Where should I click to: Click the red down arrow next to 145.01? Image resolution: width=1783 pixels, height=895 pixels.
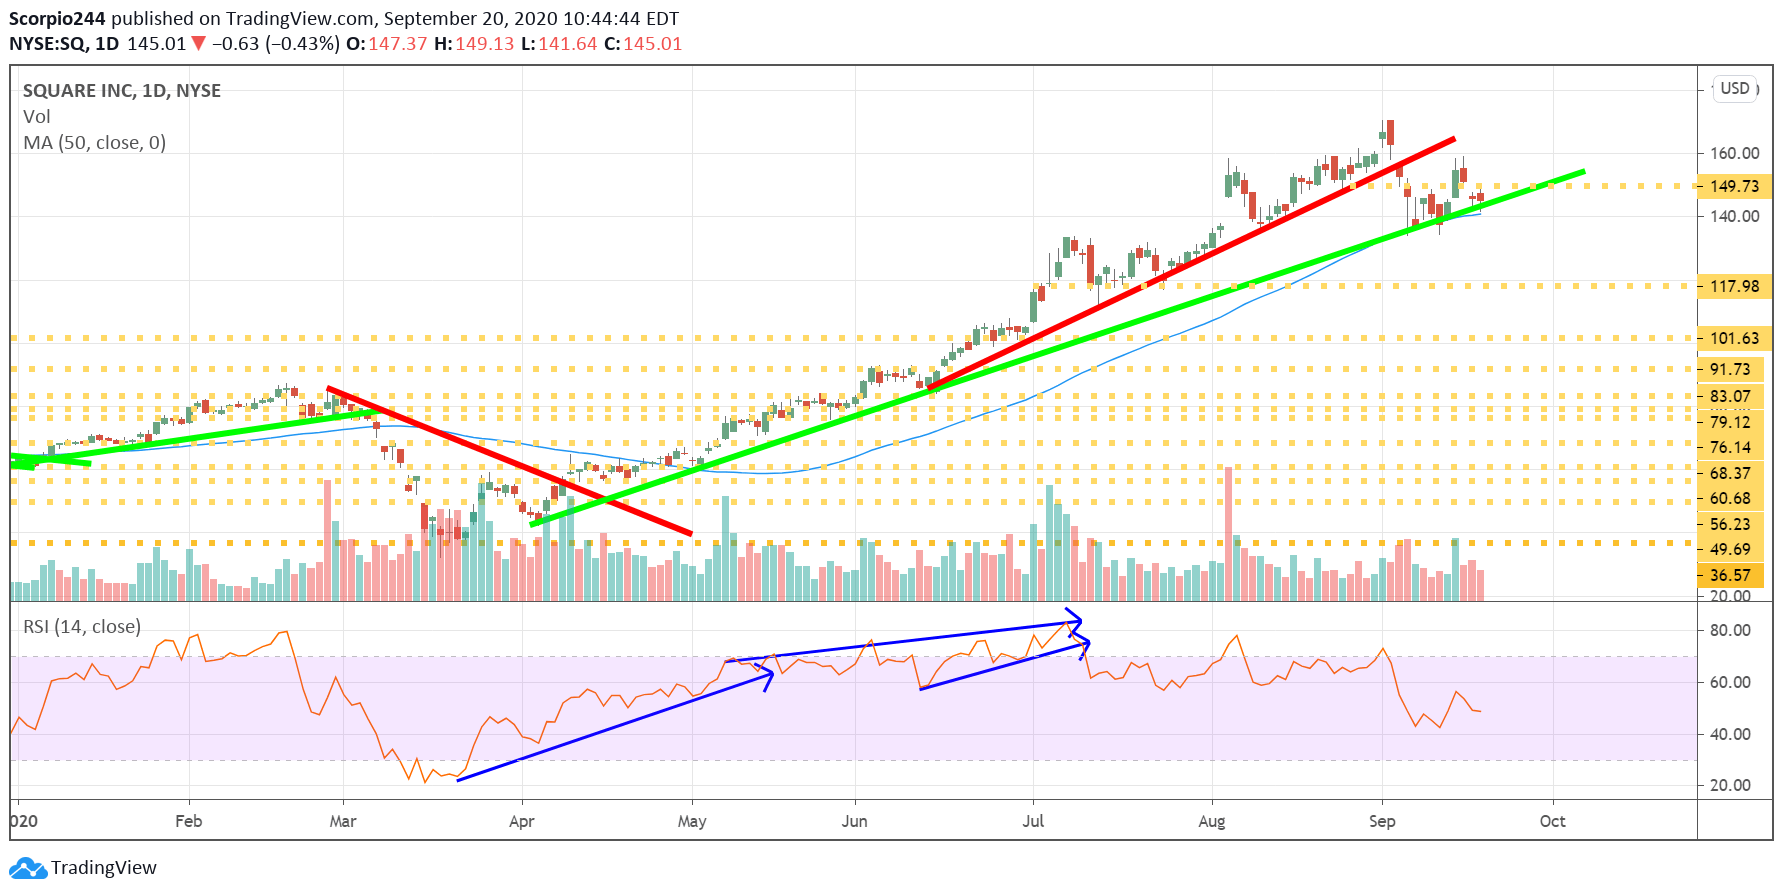[x=198, y=44]
